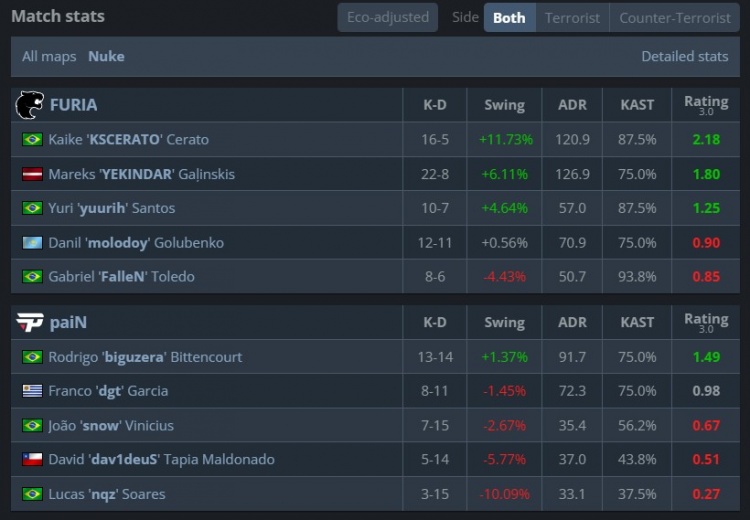Switch side filter to Terrorist
Viewport: 750px width, 520px height.
click(572, 17)
